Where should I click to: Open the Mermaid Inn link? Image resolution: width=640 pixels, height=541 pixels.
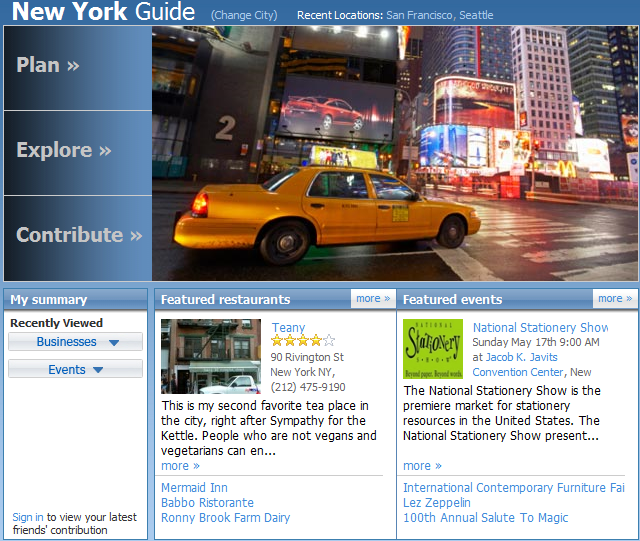(194, 488)
